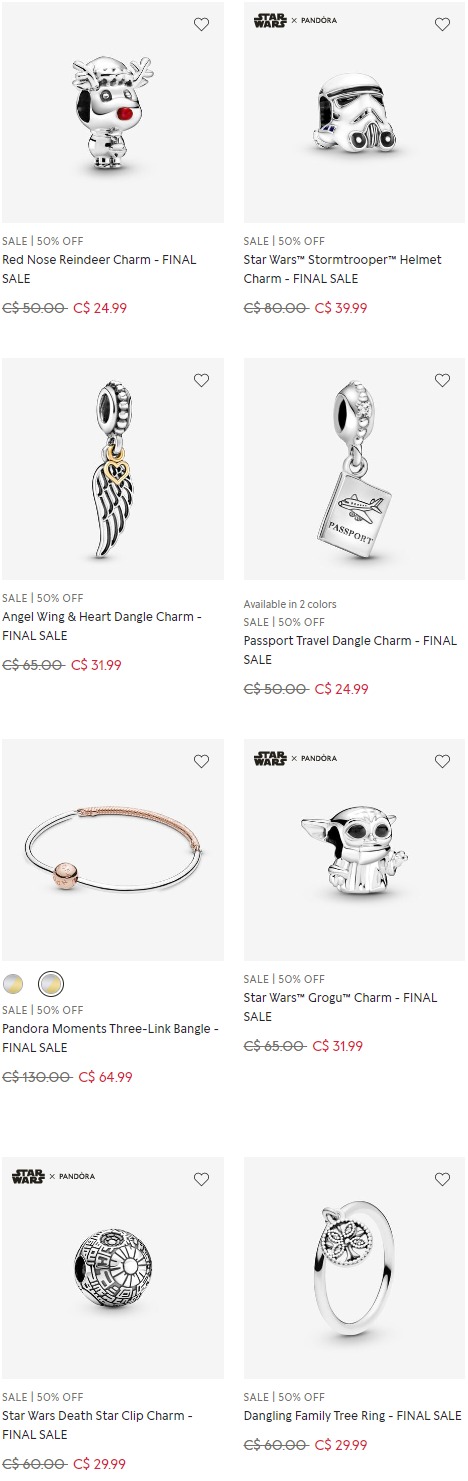Viewport: 468px width, 1481px height.
Task: Open the Death Star charm image
Action: point(113,1268)
